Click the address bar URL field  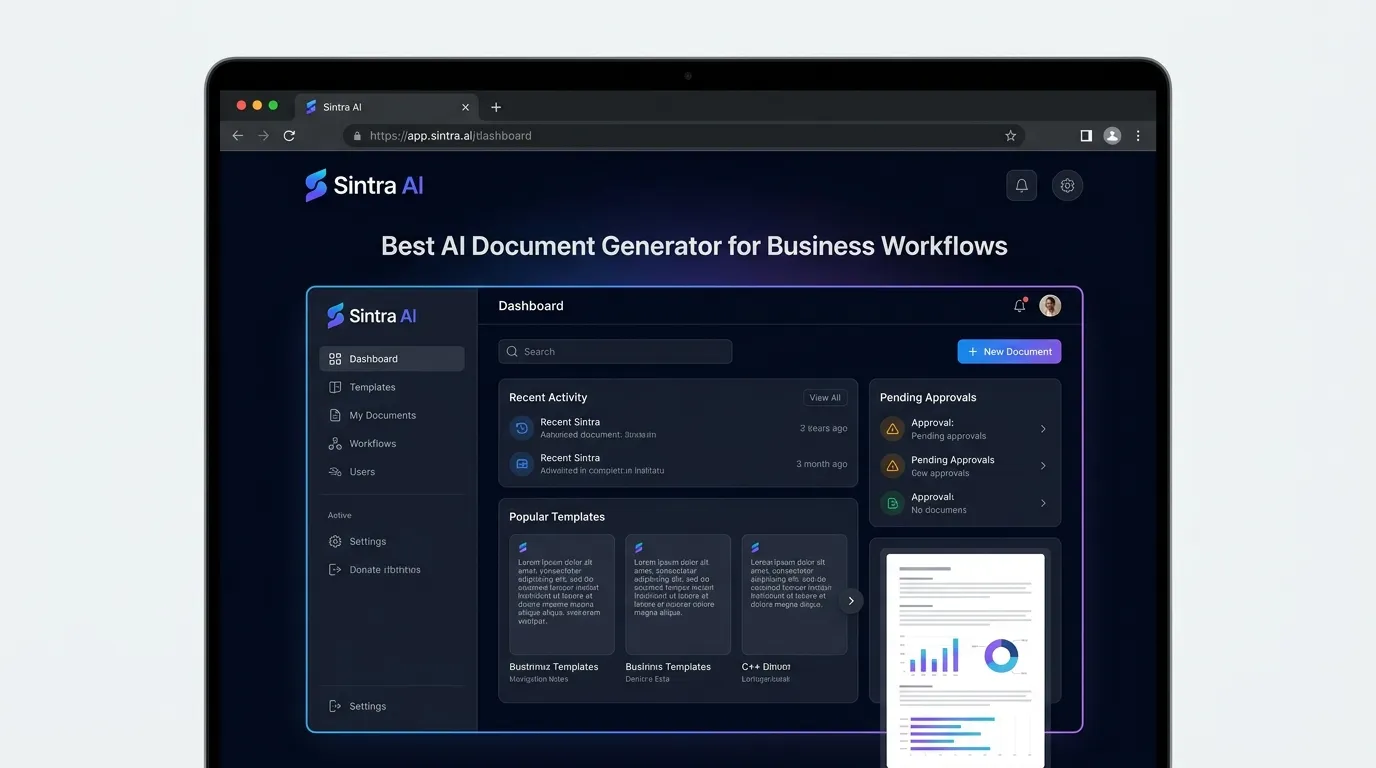pyautogui.click(x=685, y=136)
